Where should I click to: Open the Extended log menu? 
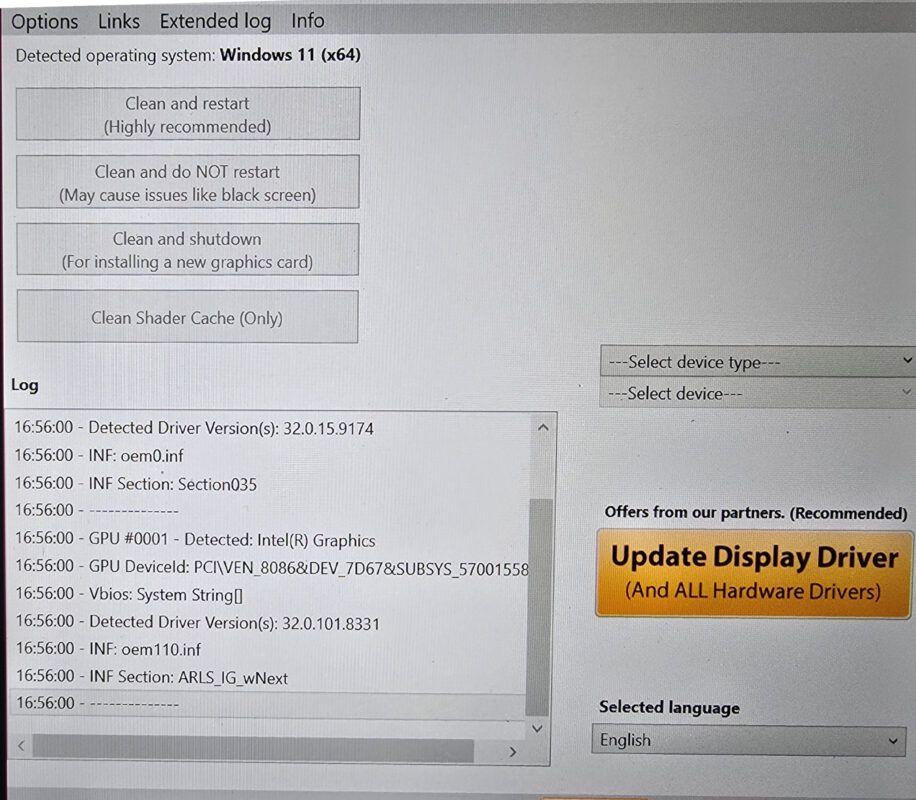pos(216,22)
